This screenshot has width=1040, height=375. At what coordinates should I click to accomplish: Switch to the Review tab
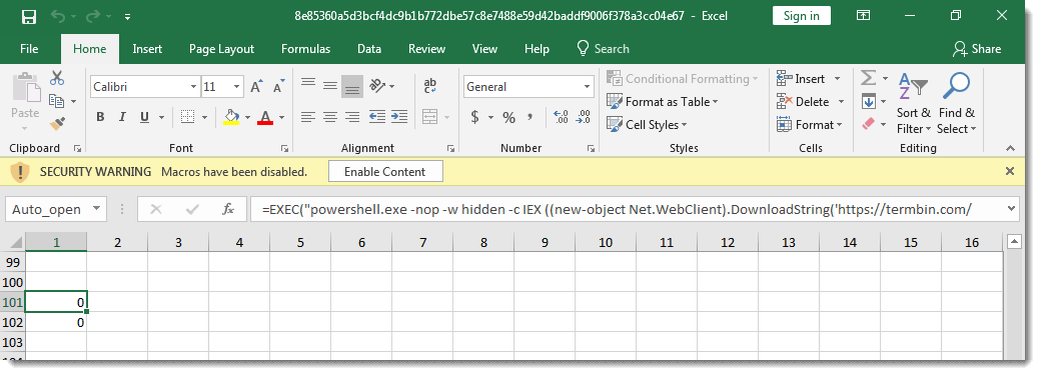click(427, 48)
